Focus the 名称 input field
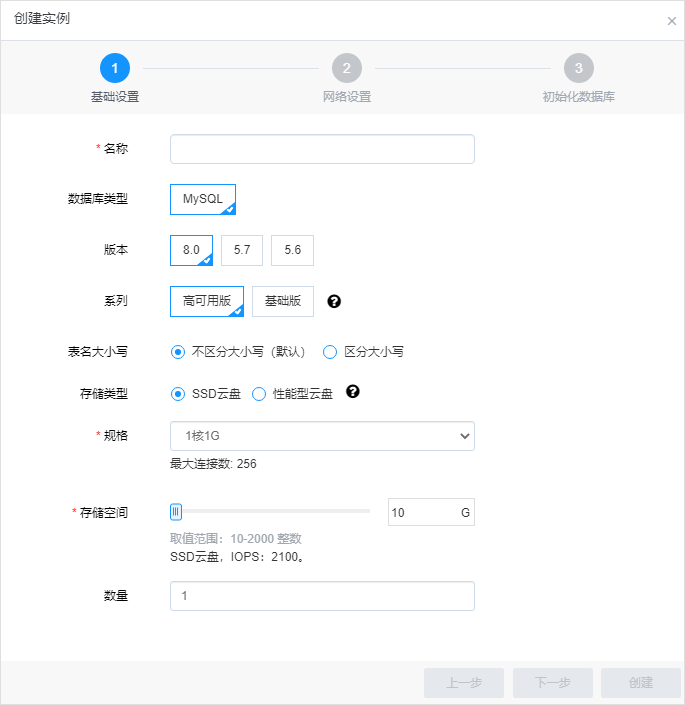This screenshot has width=685, height=705. coord(322,149)
